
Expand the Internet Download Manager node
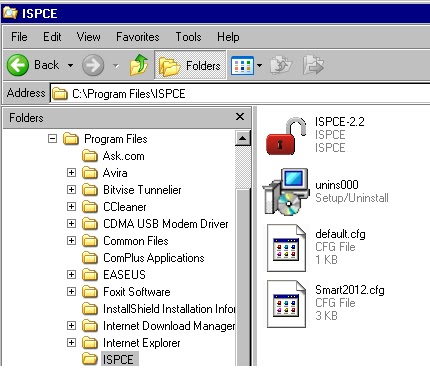tap(71, 325)
